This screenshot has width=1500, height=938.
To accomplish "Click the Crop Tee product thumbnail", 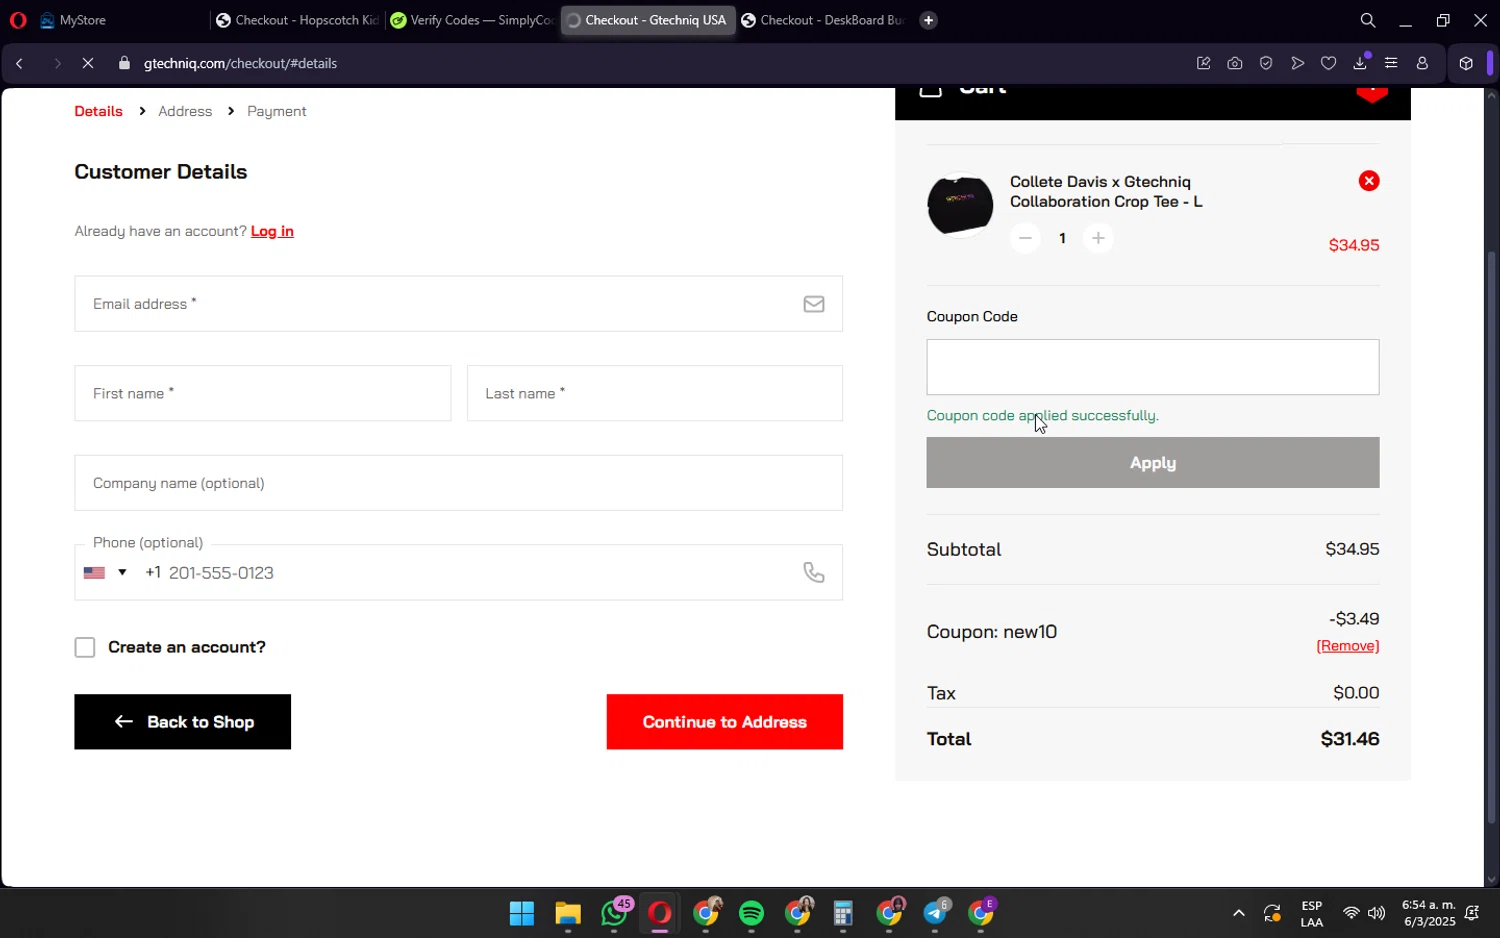I will pos(960,205).
